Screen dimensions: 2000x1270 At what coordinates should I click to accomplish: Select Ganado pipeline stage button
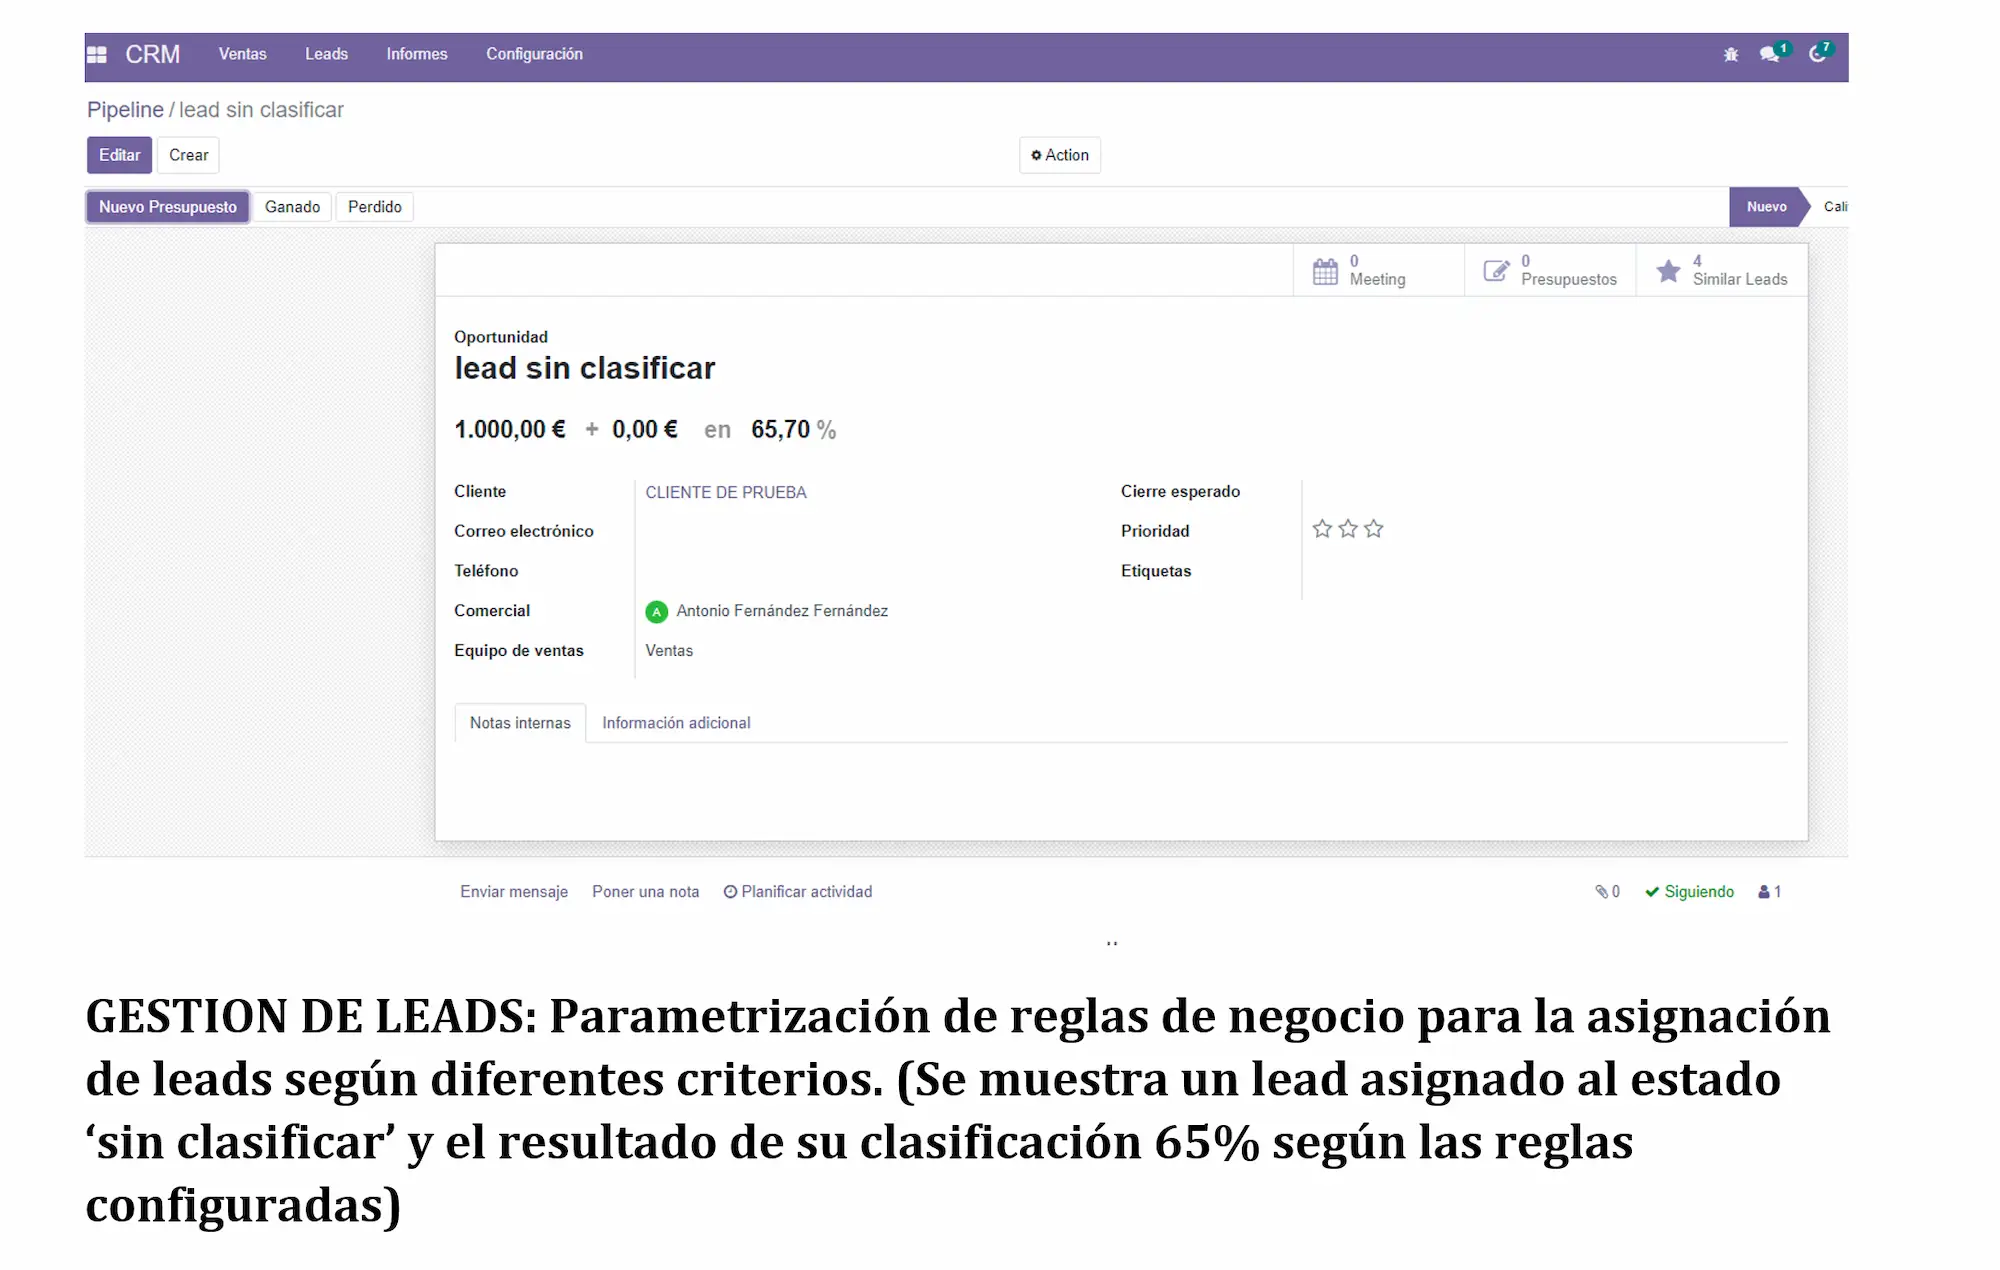click(292, 206)
